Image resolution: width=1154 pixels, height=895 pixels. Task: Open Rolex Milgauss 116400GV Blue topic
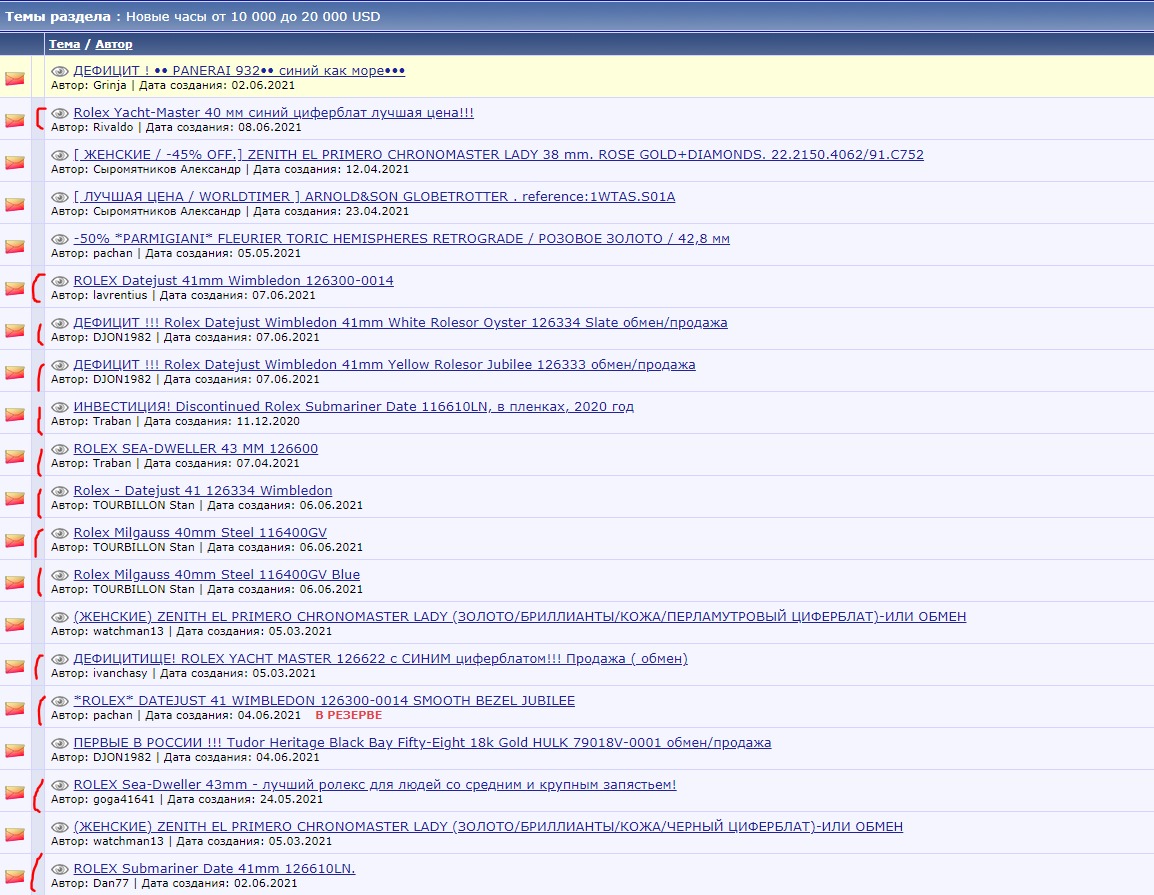[217, 574]
